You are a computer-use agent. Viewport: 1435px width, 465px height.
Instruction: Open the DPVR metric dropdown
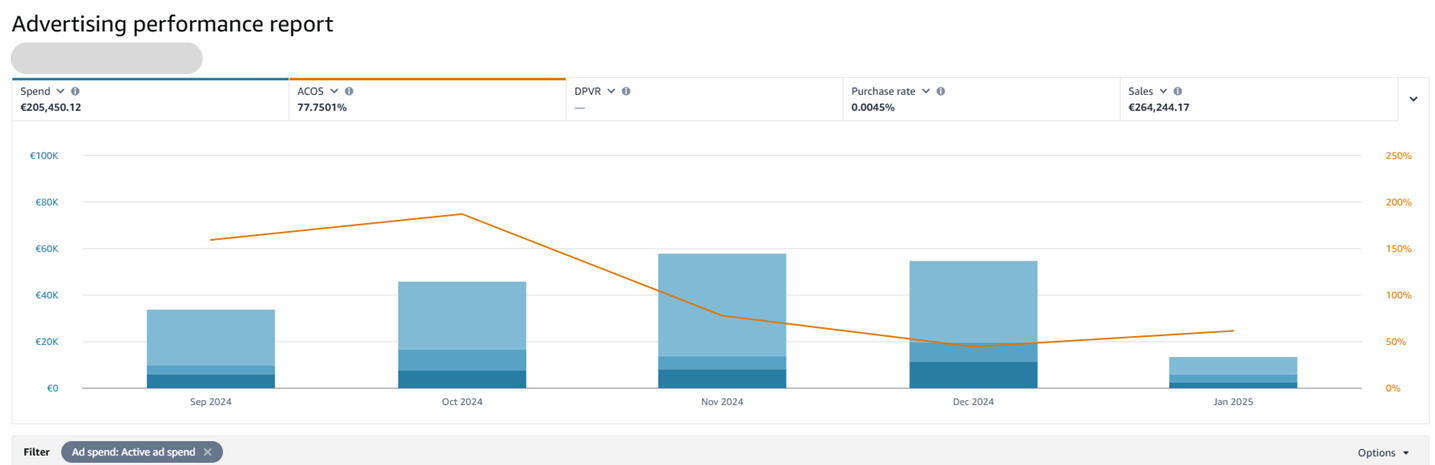tap(611, 91)
